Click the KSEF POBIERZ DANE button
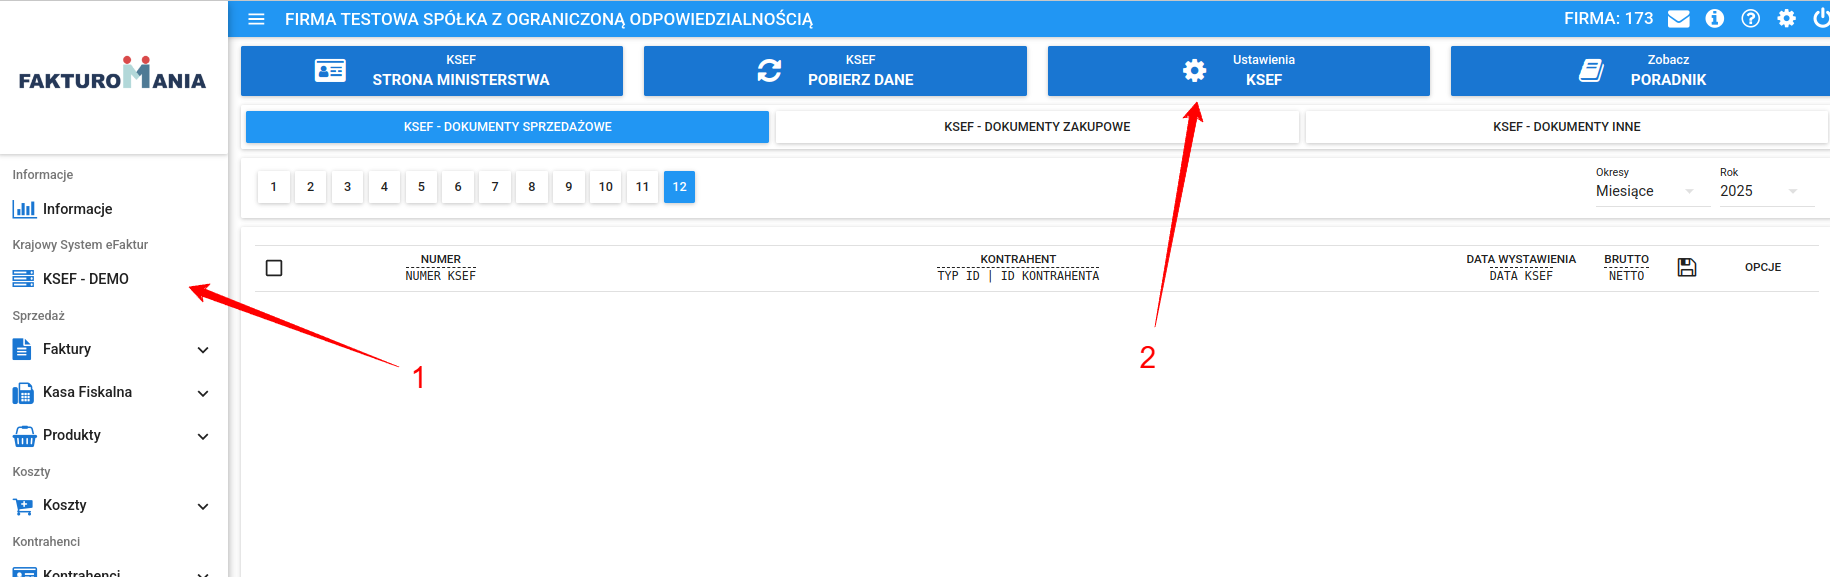Image resolution: width=1830 pixels, height=577 pixels. (x=835, y=71)
